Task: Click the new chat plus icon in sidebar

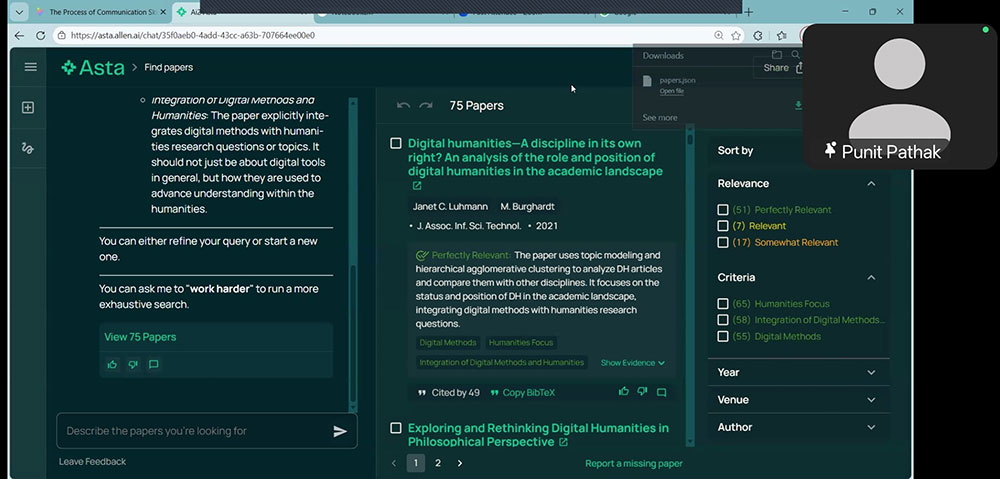Action: [x=28, y=108]
